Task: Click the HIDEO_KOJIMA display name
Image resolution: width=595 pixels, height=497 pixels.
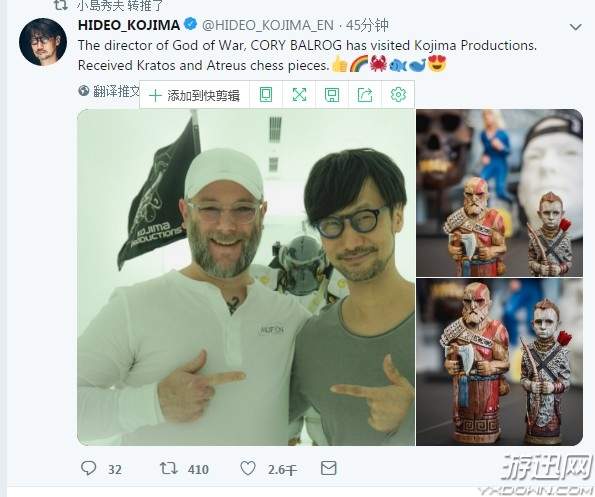Action: [x=129, y=25]
